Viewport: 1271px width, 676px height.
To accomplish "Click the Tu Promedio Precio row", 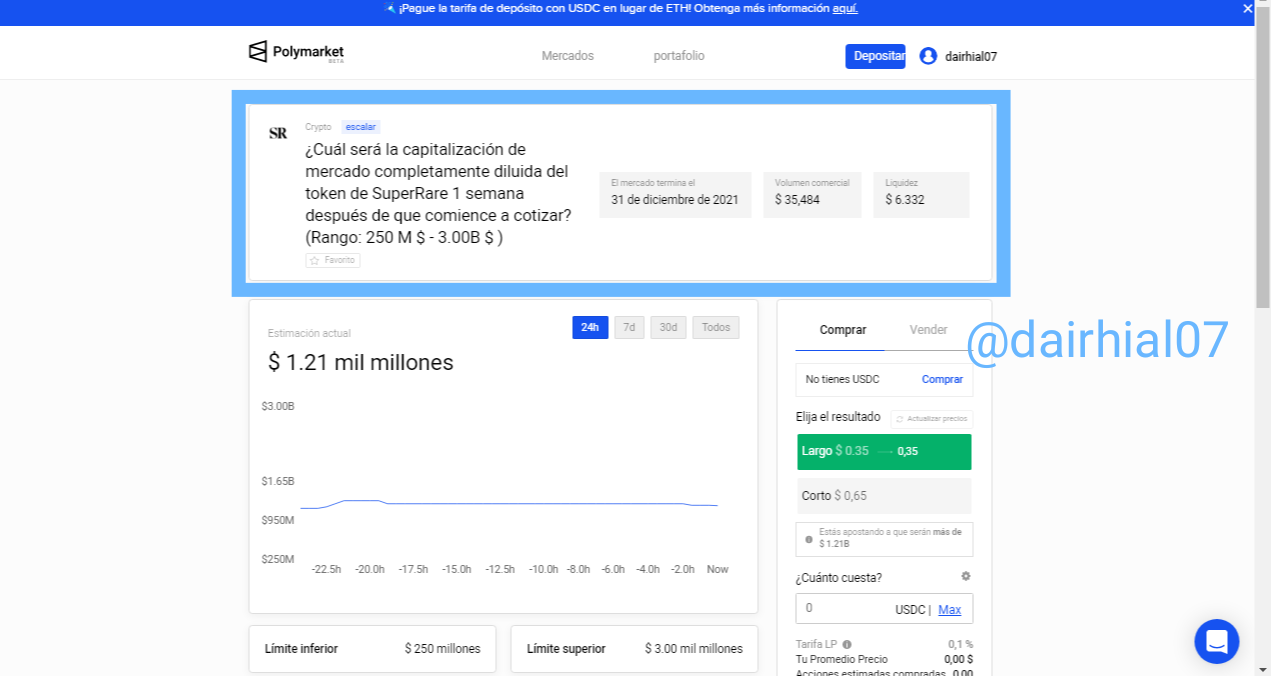I will tap(884, 660).
